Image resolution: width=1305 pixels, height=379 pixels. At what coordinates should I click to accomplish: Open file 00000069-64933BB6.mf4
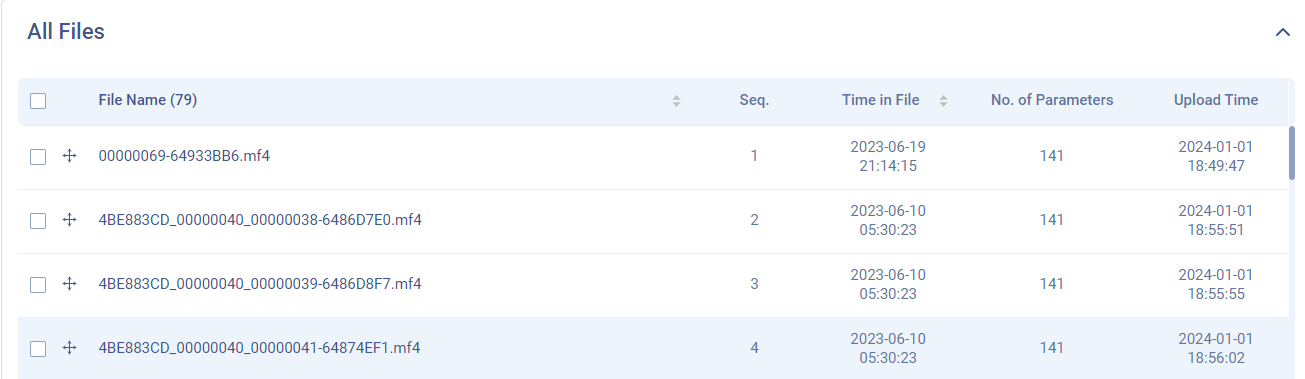(x=184, y=156)
